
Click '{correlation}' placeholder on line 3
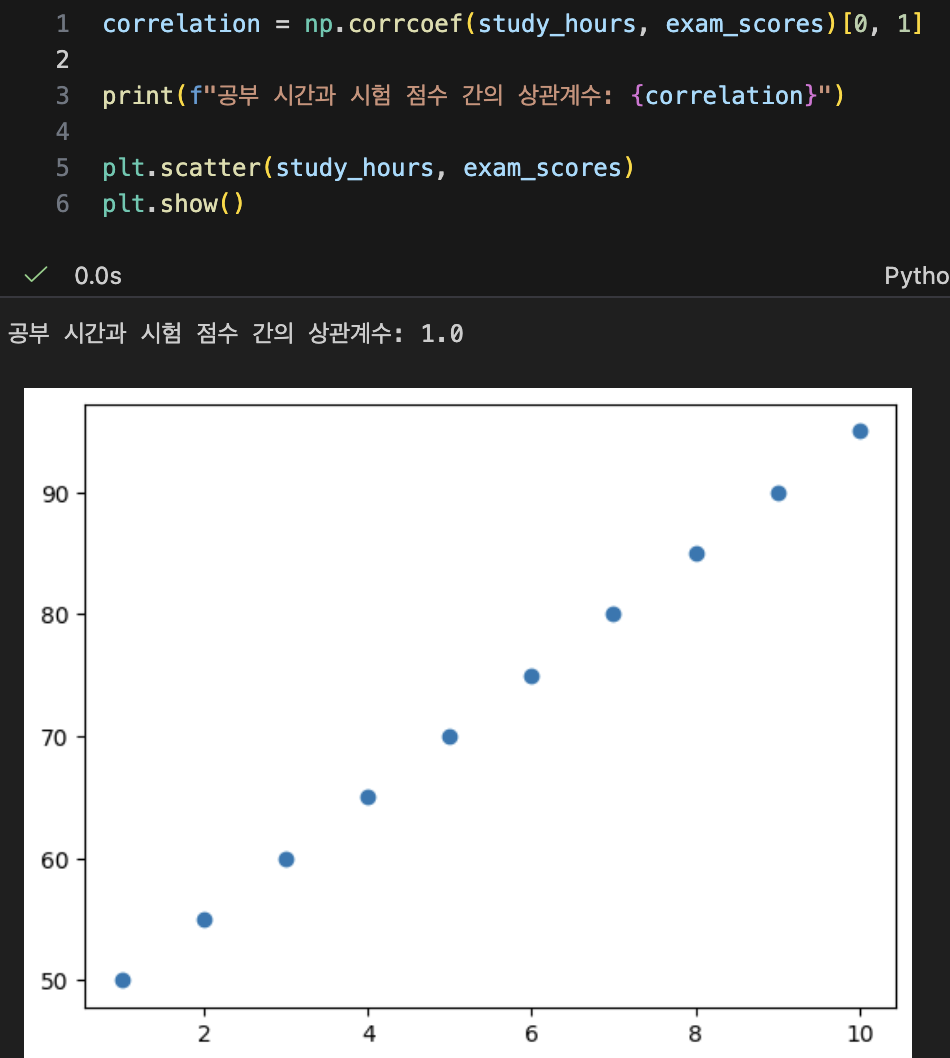(x=724, y=96)
